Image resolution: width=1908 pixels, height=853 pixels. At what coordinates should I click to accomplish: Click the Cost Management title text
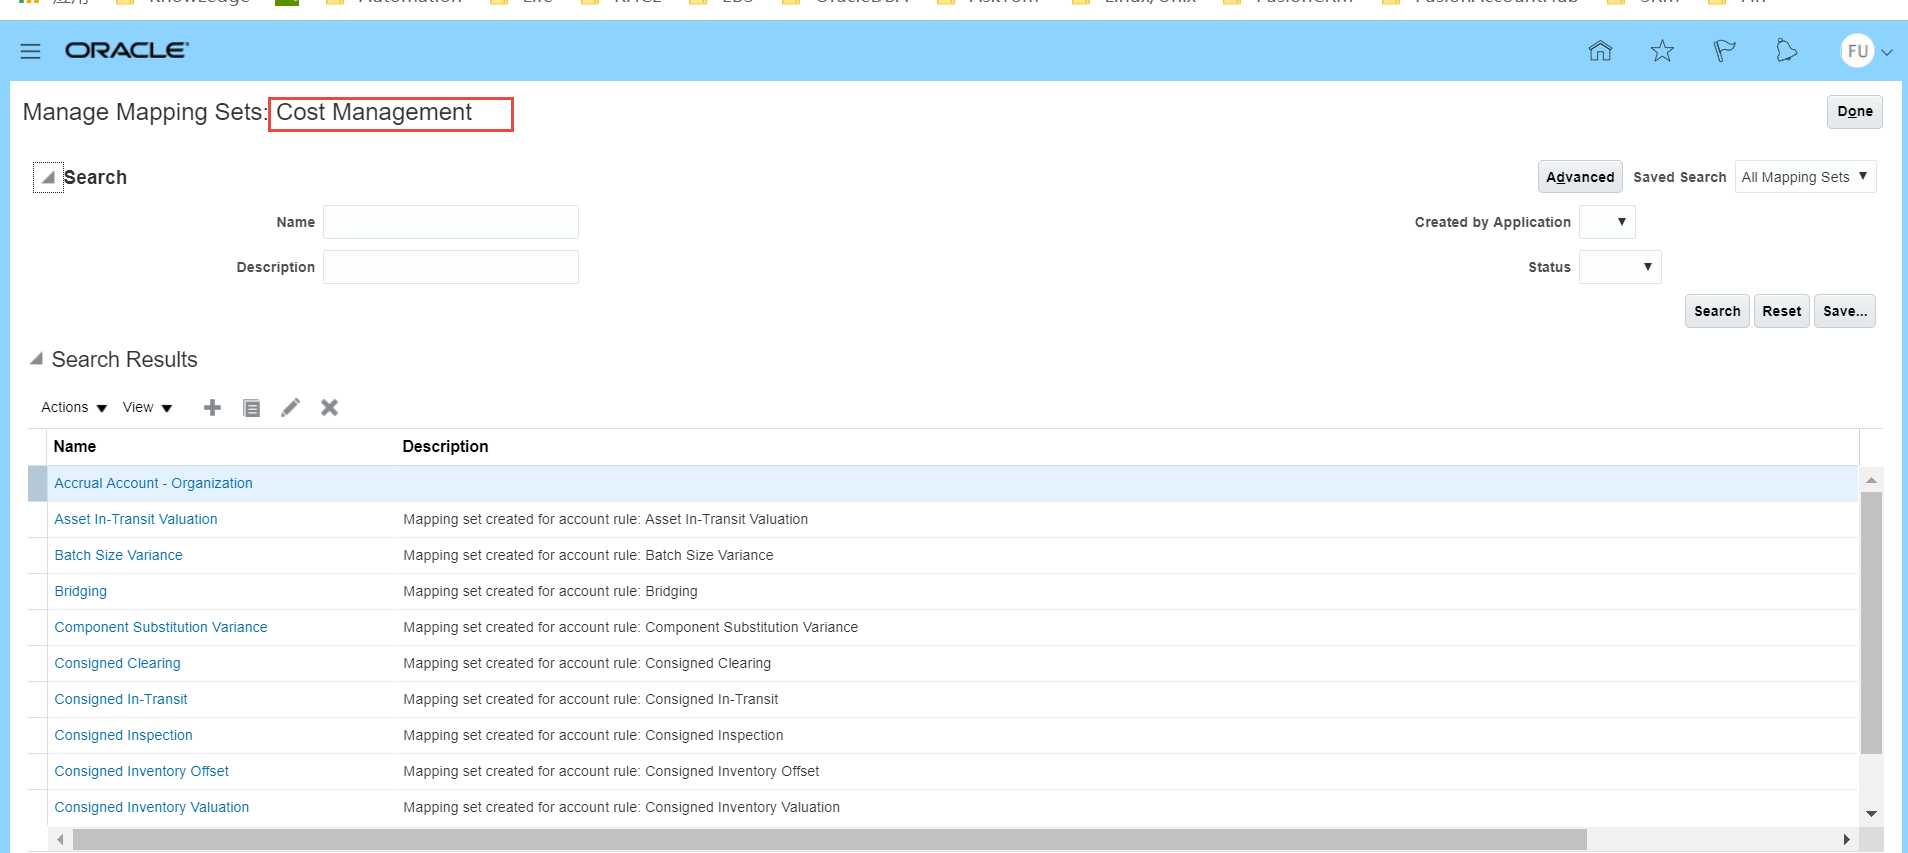coord(374,112)
